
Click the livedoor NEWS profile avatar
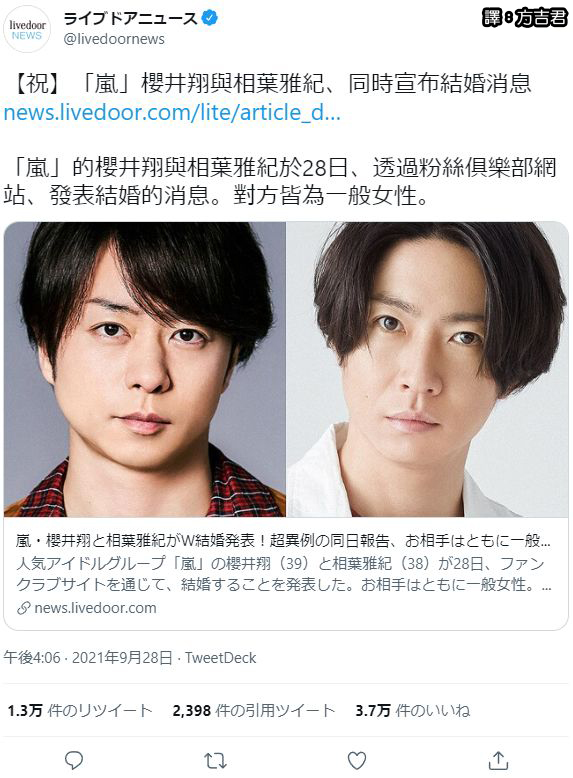tap(27, 29)
